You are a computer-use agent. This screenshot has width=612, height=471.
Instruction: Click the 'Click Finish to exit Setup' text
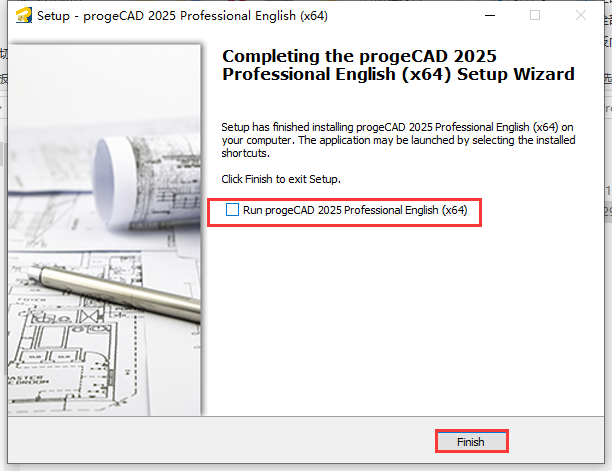[281, 179]
